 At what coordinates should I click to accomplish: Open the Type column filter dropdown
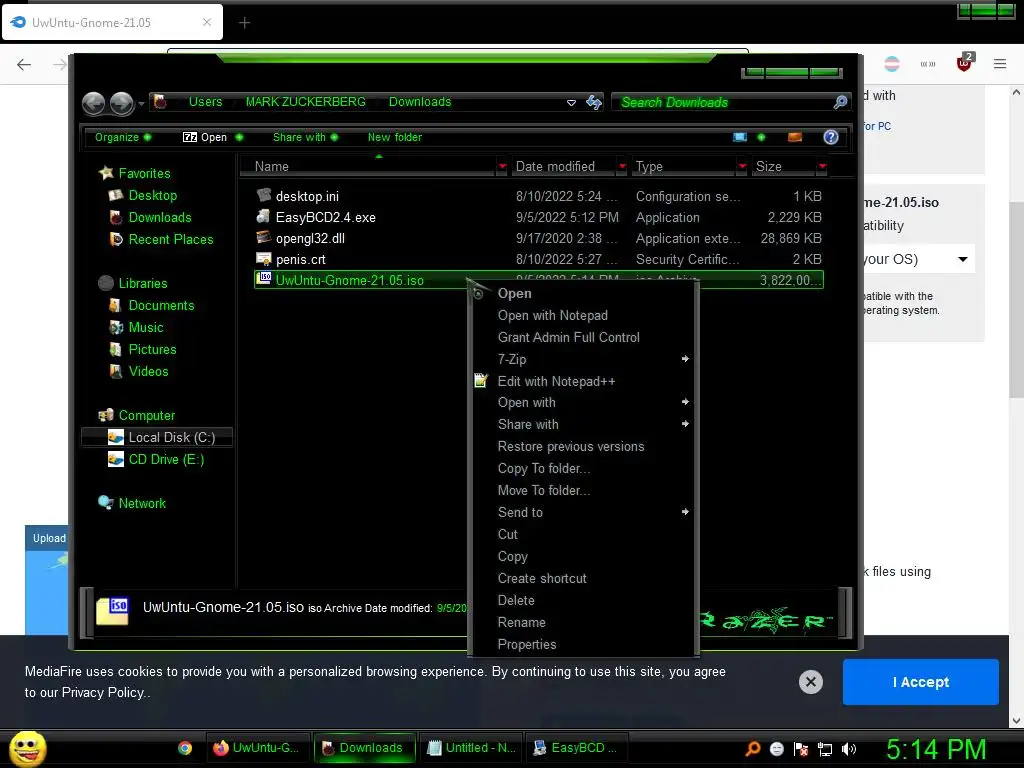click(742, 167)
